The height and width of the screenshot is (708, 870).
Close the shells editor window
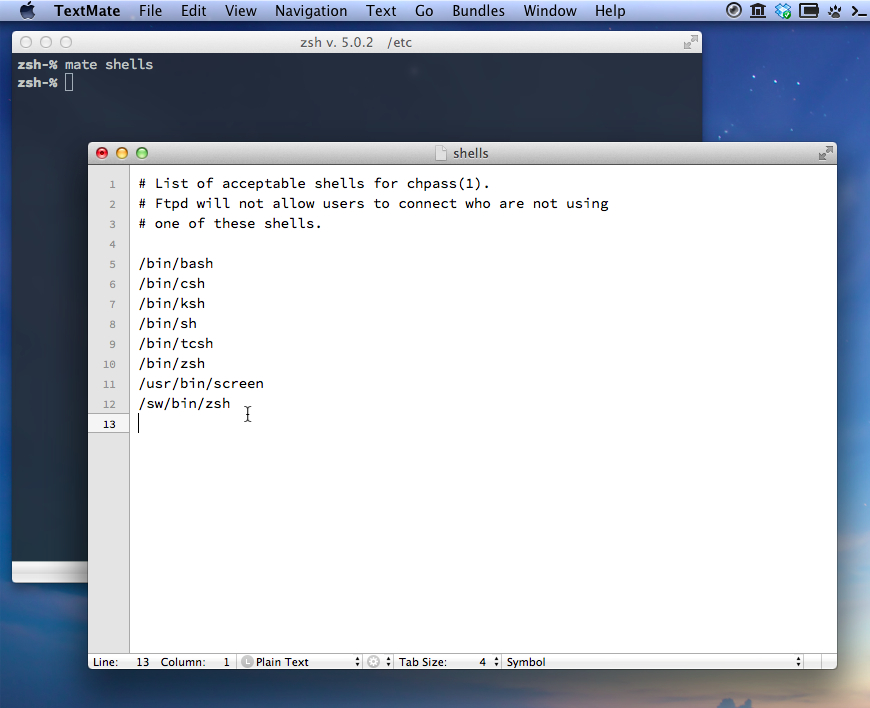[x=102, y=153]
